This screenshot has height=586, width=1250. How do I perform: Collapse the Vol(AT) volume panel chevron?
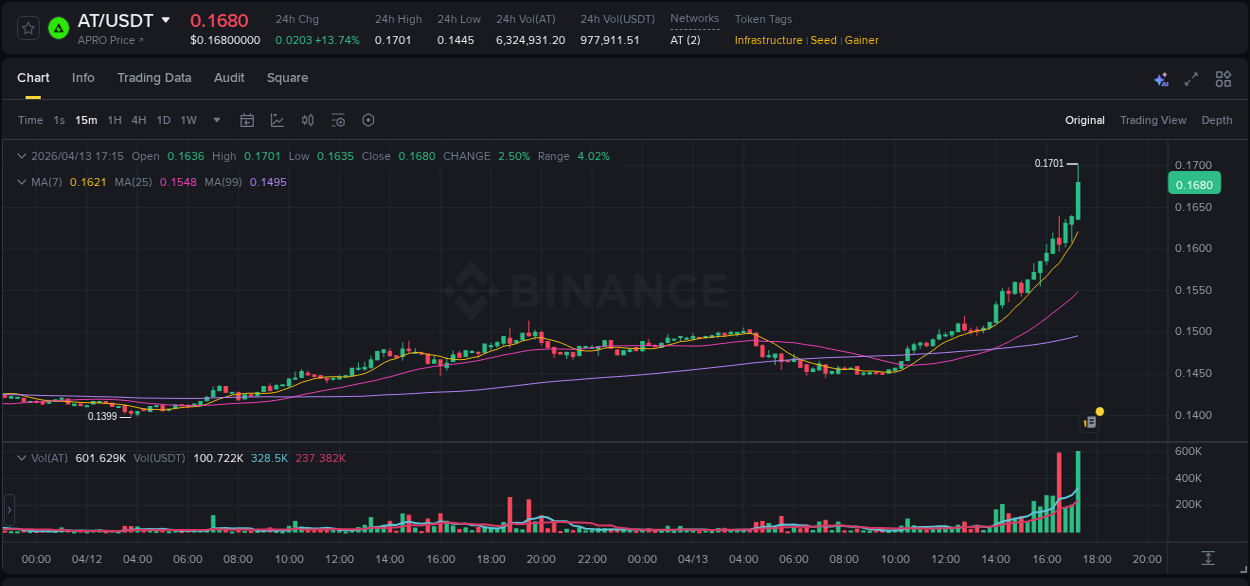[22, 457]
